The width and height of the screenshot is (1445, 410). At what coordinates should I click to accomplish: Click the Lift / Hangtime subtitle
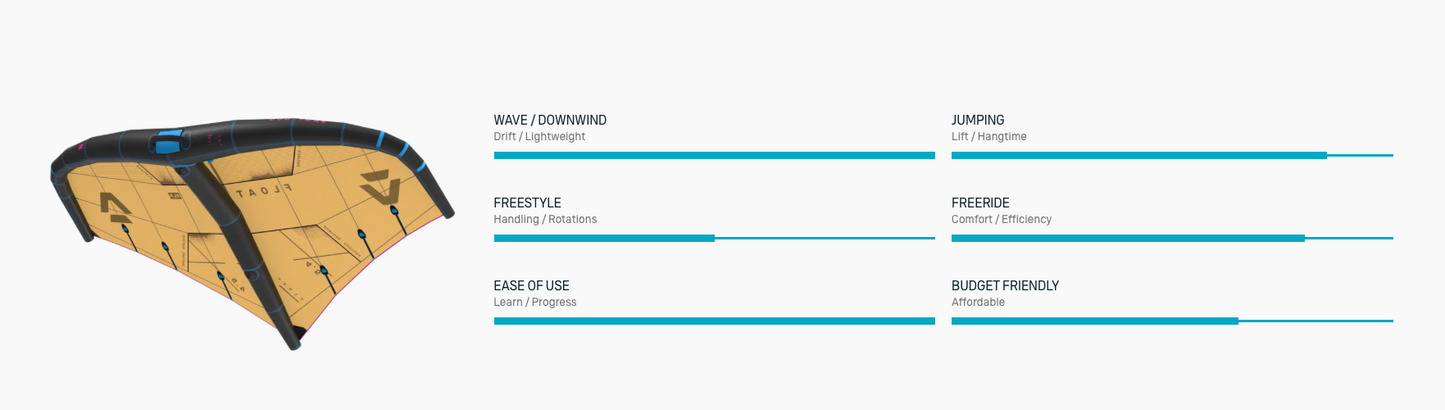pos(989,137)
